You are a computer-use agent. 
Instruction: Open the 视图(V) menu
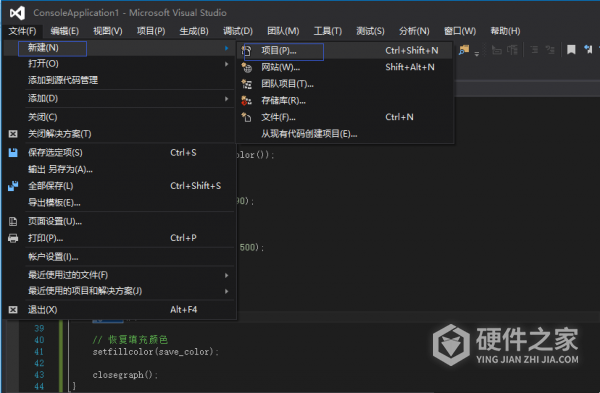(108, 31)
